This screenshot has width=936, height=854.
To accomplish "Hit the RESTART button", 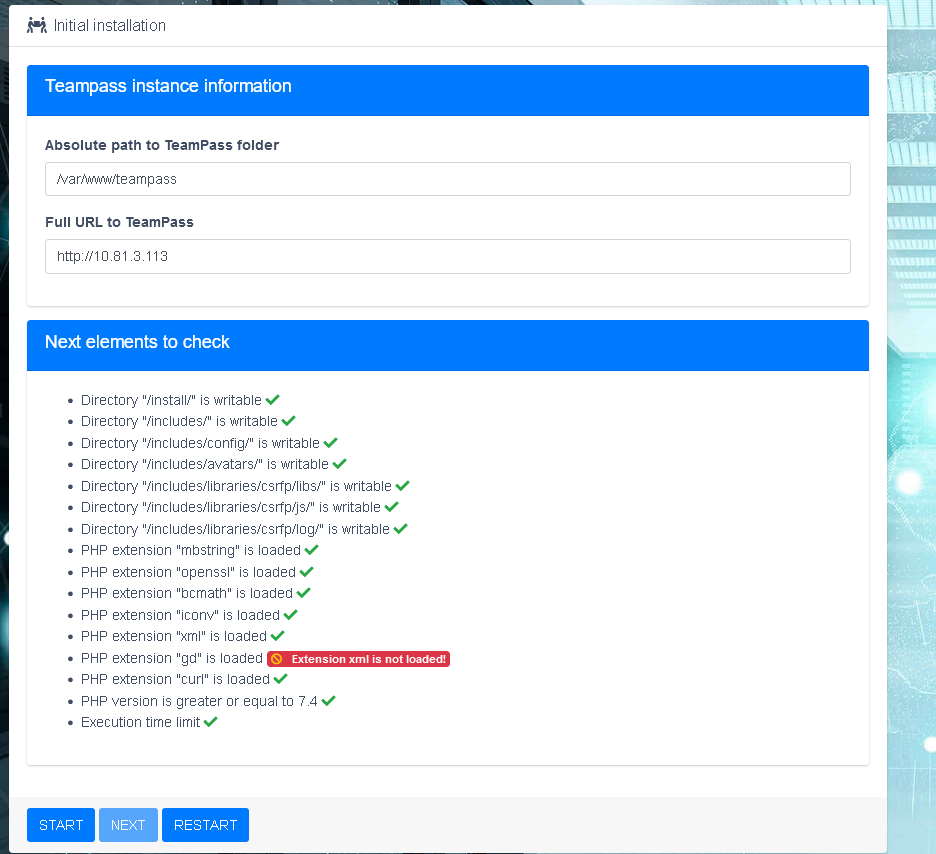I will pyautogui.click(x=205, y=824).
